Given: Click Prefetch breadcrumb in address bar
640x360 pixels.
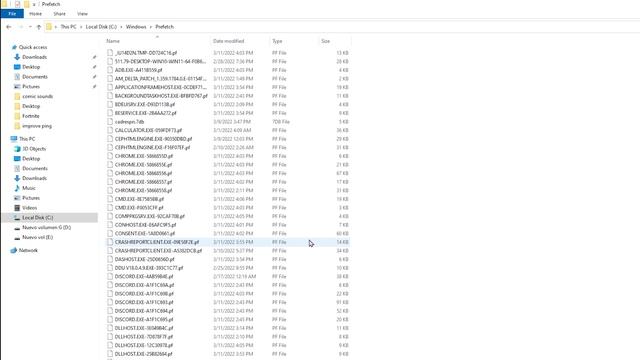Looking at the screenshot, I should pos(164,27).
